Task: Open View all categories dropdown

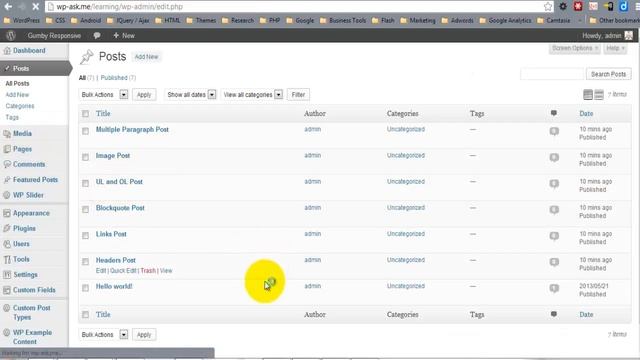Action: [x=252, y=95]
